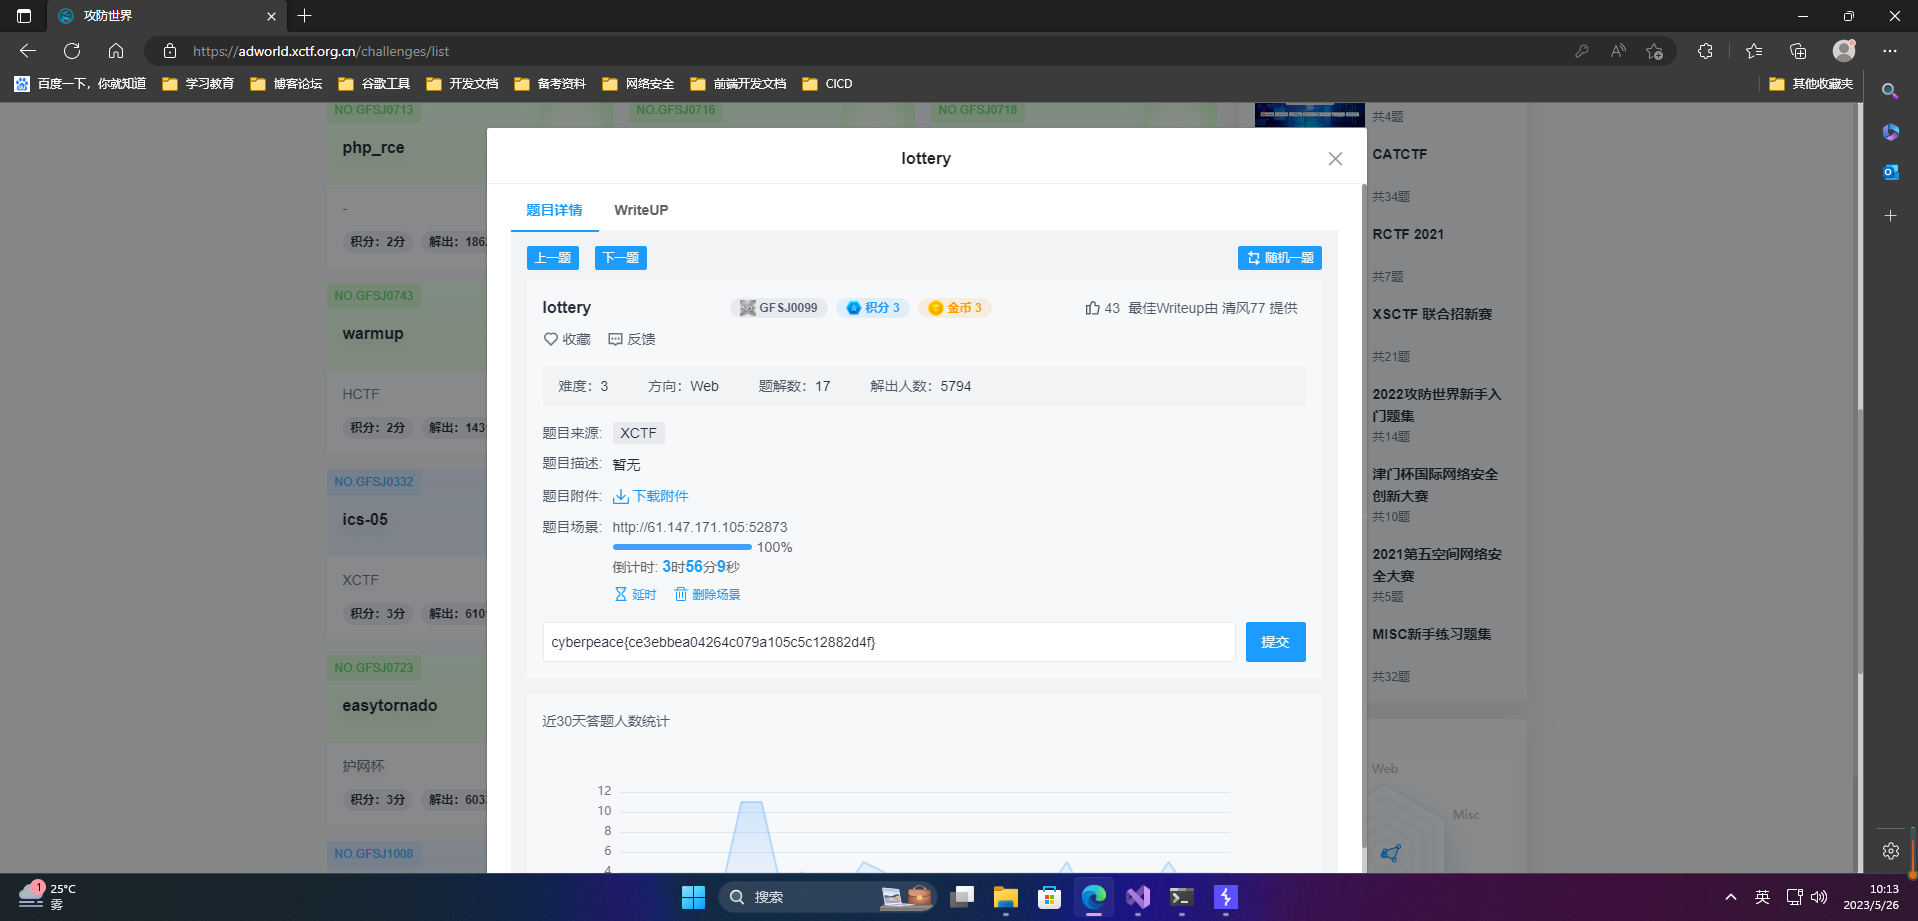Open 备考资料 bookmark folder
This screenshot has width=1918, height=921.
[550, 84]
